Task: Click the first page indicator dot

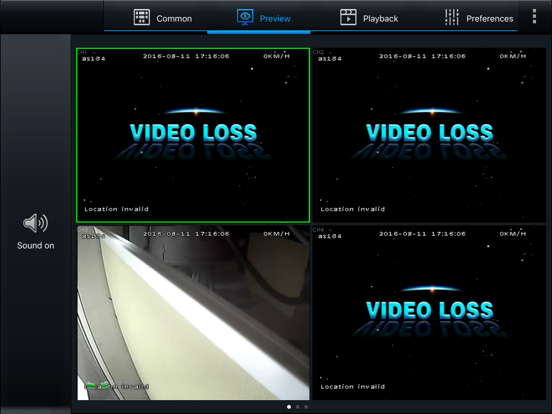Action: [x=289, y=407]
